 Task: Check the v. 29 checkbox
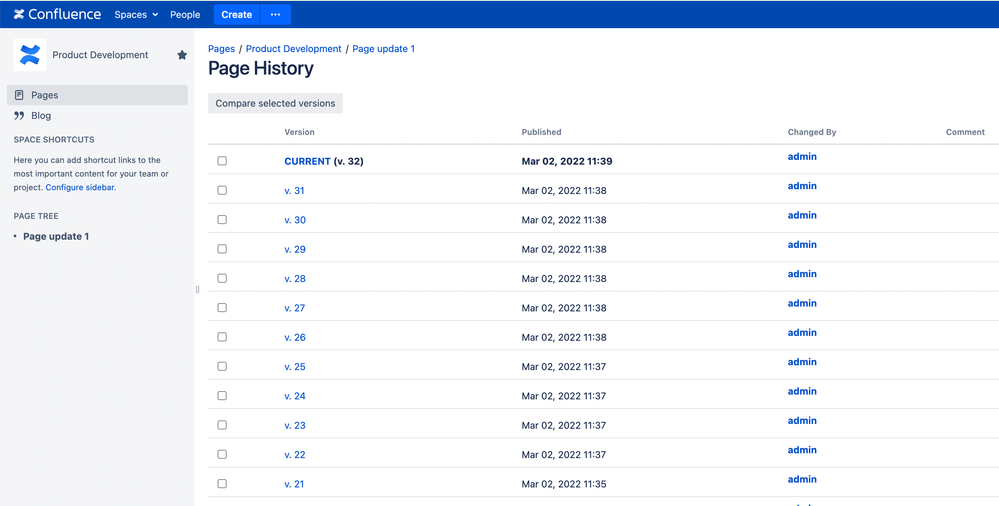click(222, 249)
